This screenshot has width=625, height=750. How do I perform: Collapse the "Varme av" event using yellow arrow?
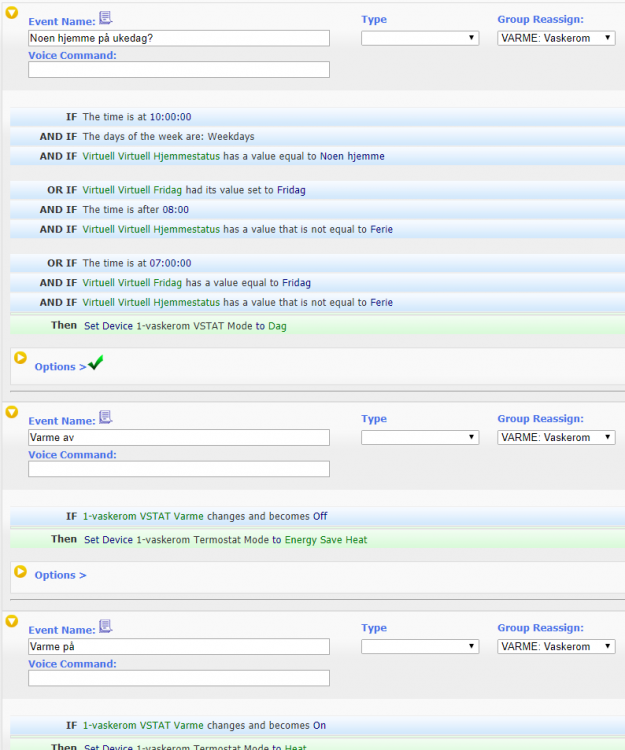coord(12,412)
